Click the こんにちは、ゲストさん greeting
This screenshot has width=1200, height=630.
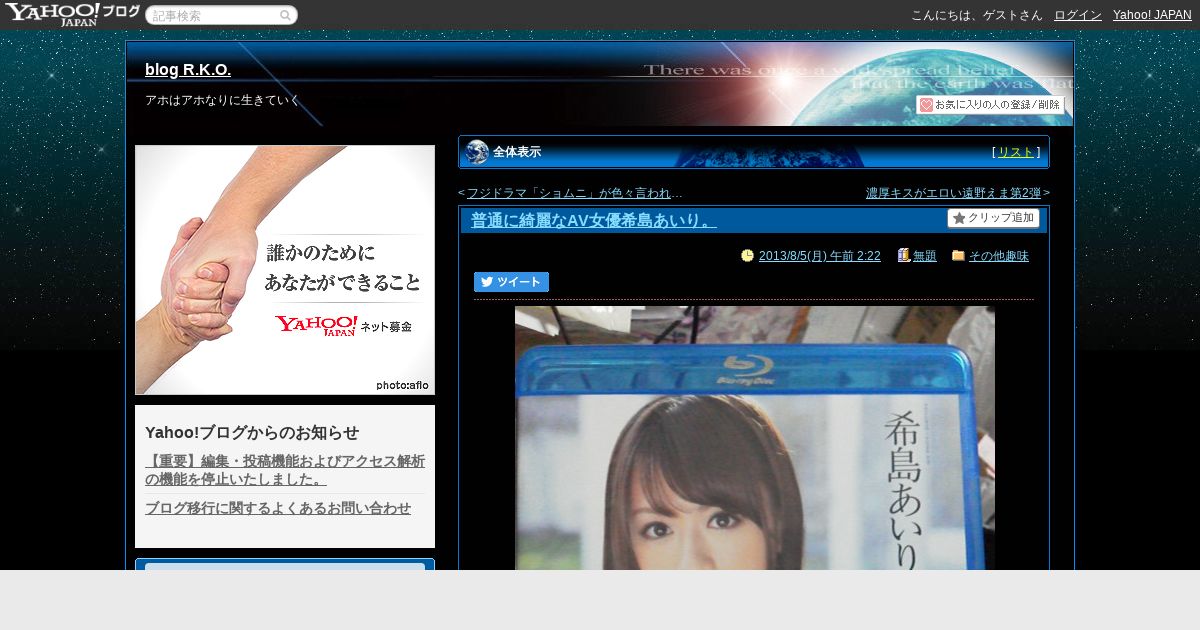point(976,15)
